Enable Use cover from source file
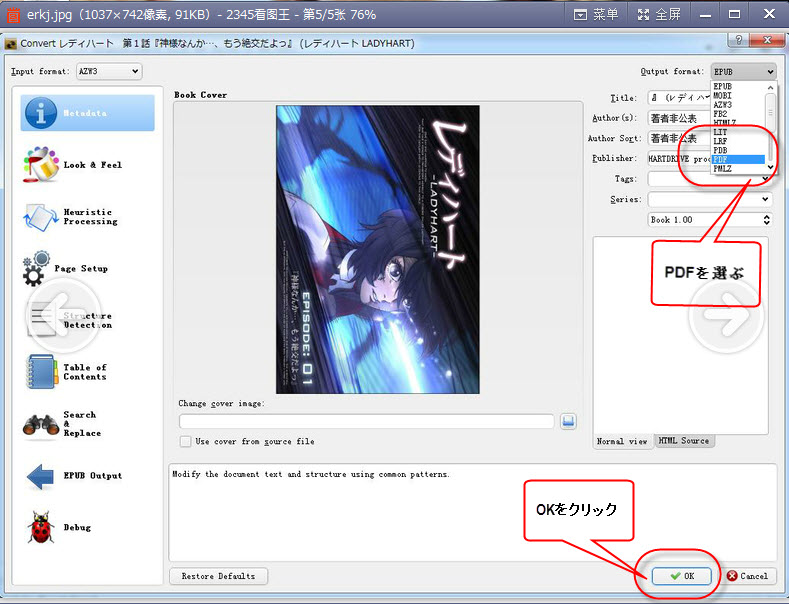The image size is (789, 604). [x=186, y=441]
